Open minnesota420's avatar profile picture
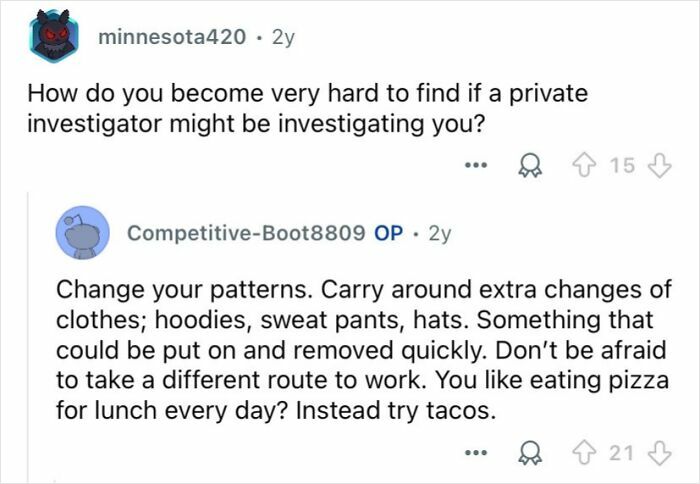Screen dimensions: 700x484 (53, 36)
